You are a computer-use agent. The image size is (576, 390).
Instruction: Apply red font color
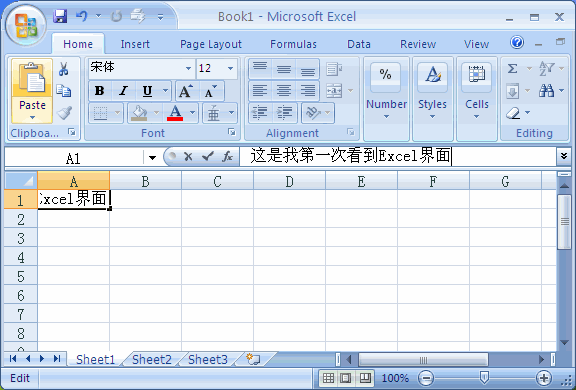pos(175,113)
